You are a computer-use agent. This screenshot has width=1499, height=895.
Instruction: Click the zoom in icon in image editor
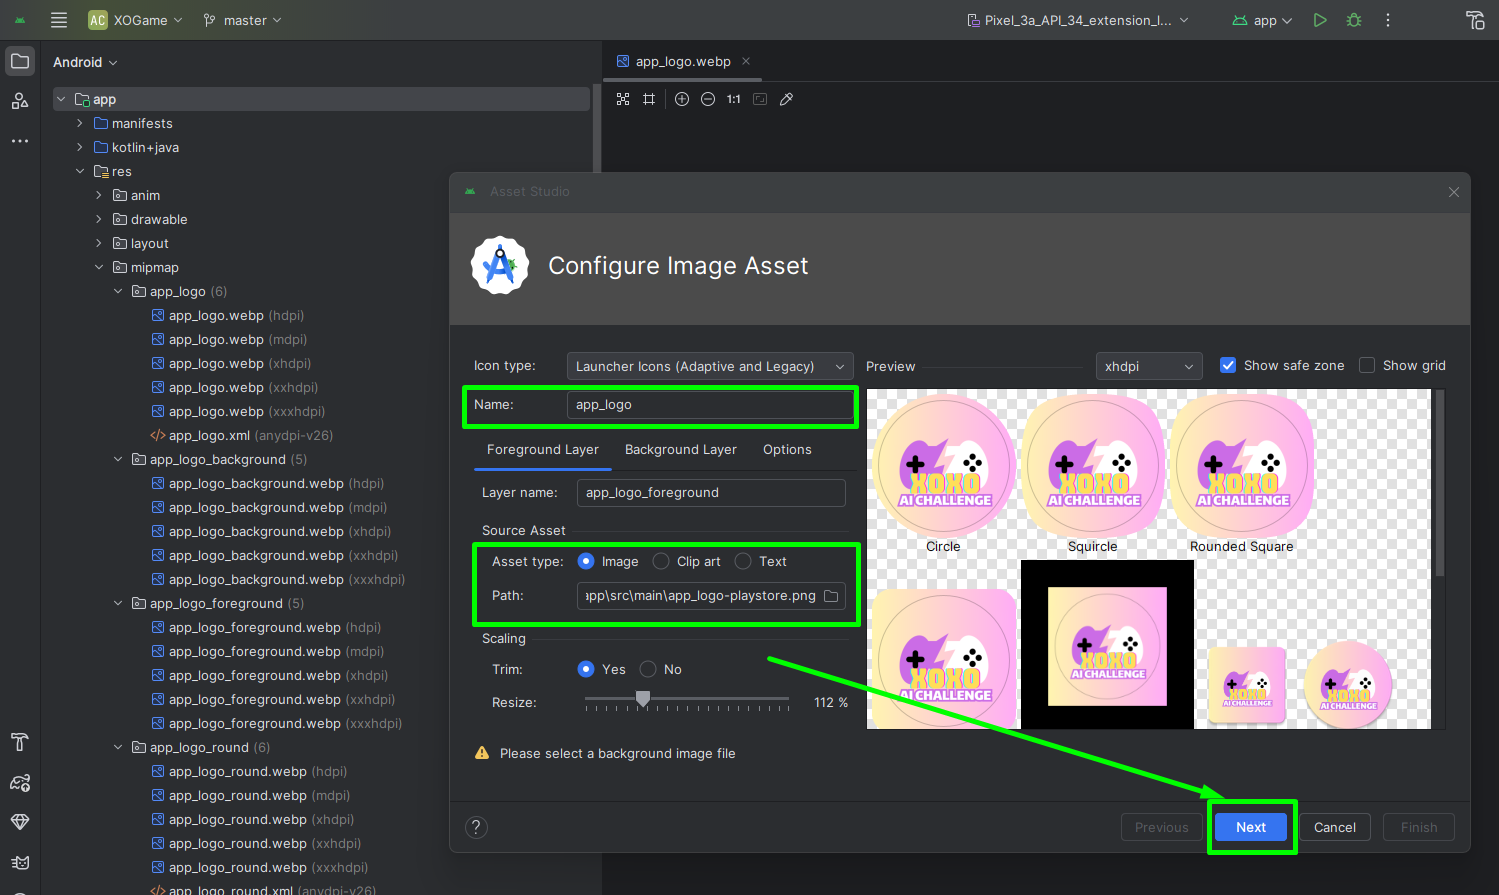tap(682, 99)
